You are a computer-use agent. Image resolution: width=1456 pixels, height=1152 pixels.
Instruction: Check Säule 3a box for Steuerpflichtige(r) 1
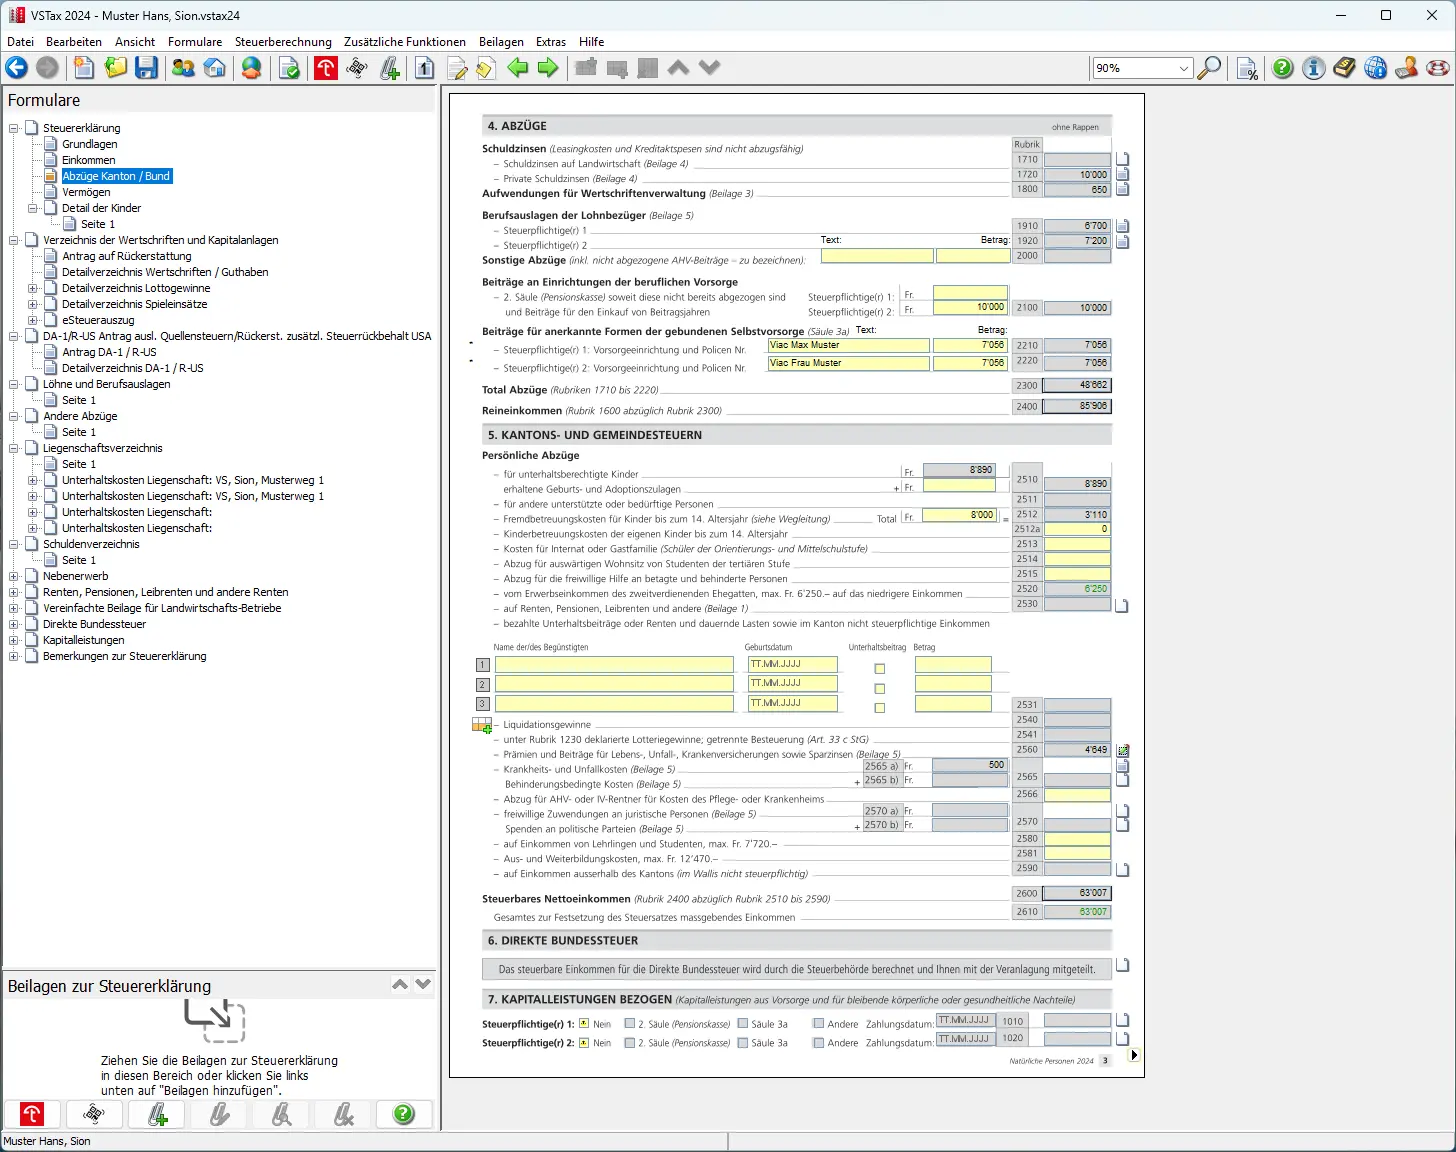[x=743, y=1024]
